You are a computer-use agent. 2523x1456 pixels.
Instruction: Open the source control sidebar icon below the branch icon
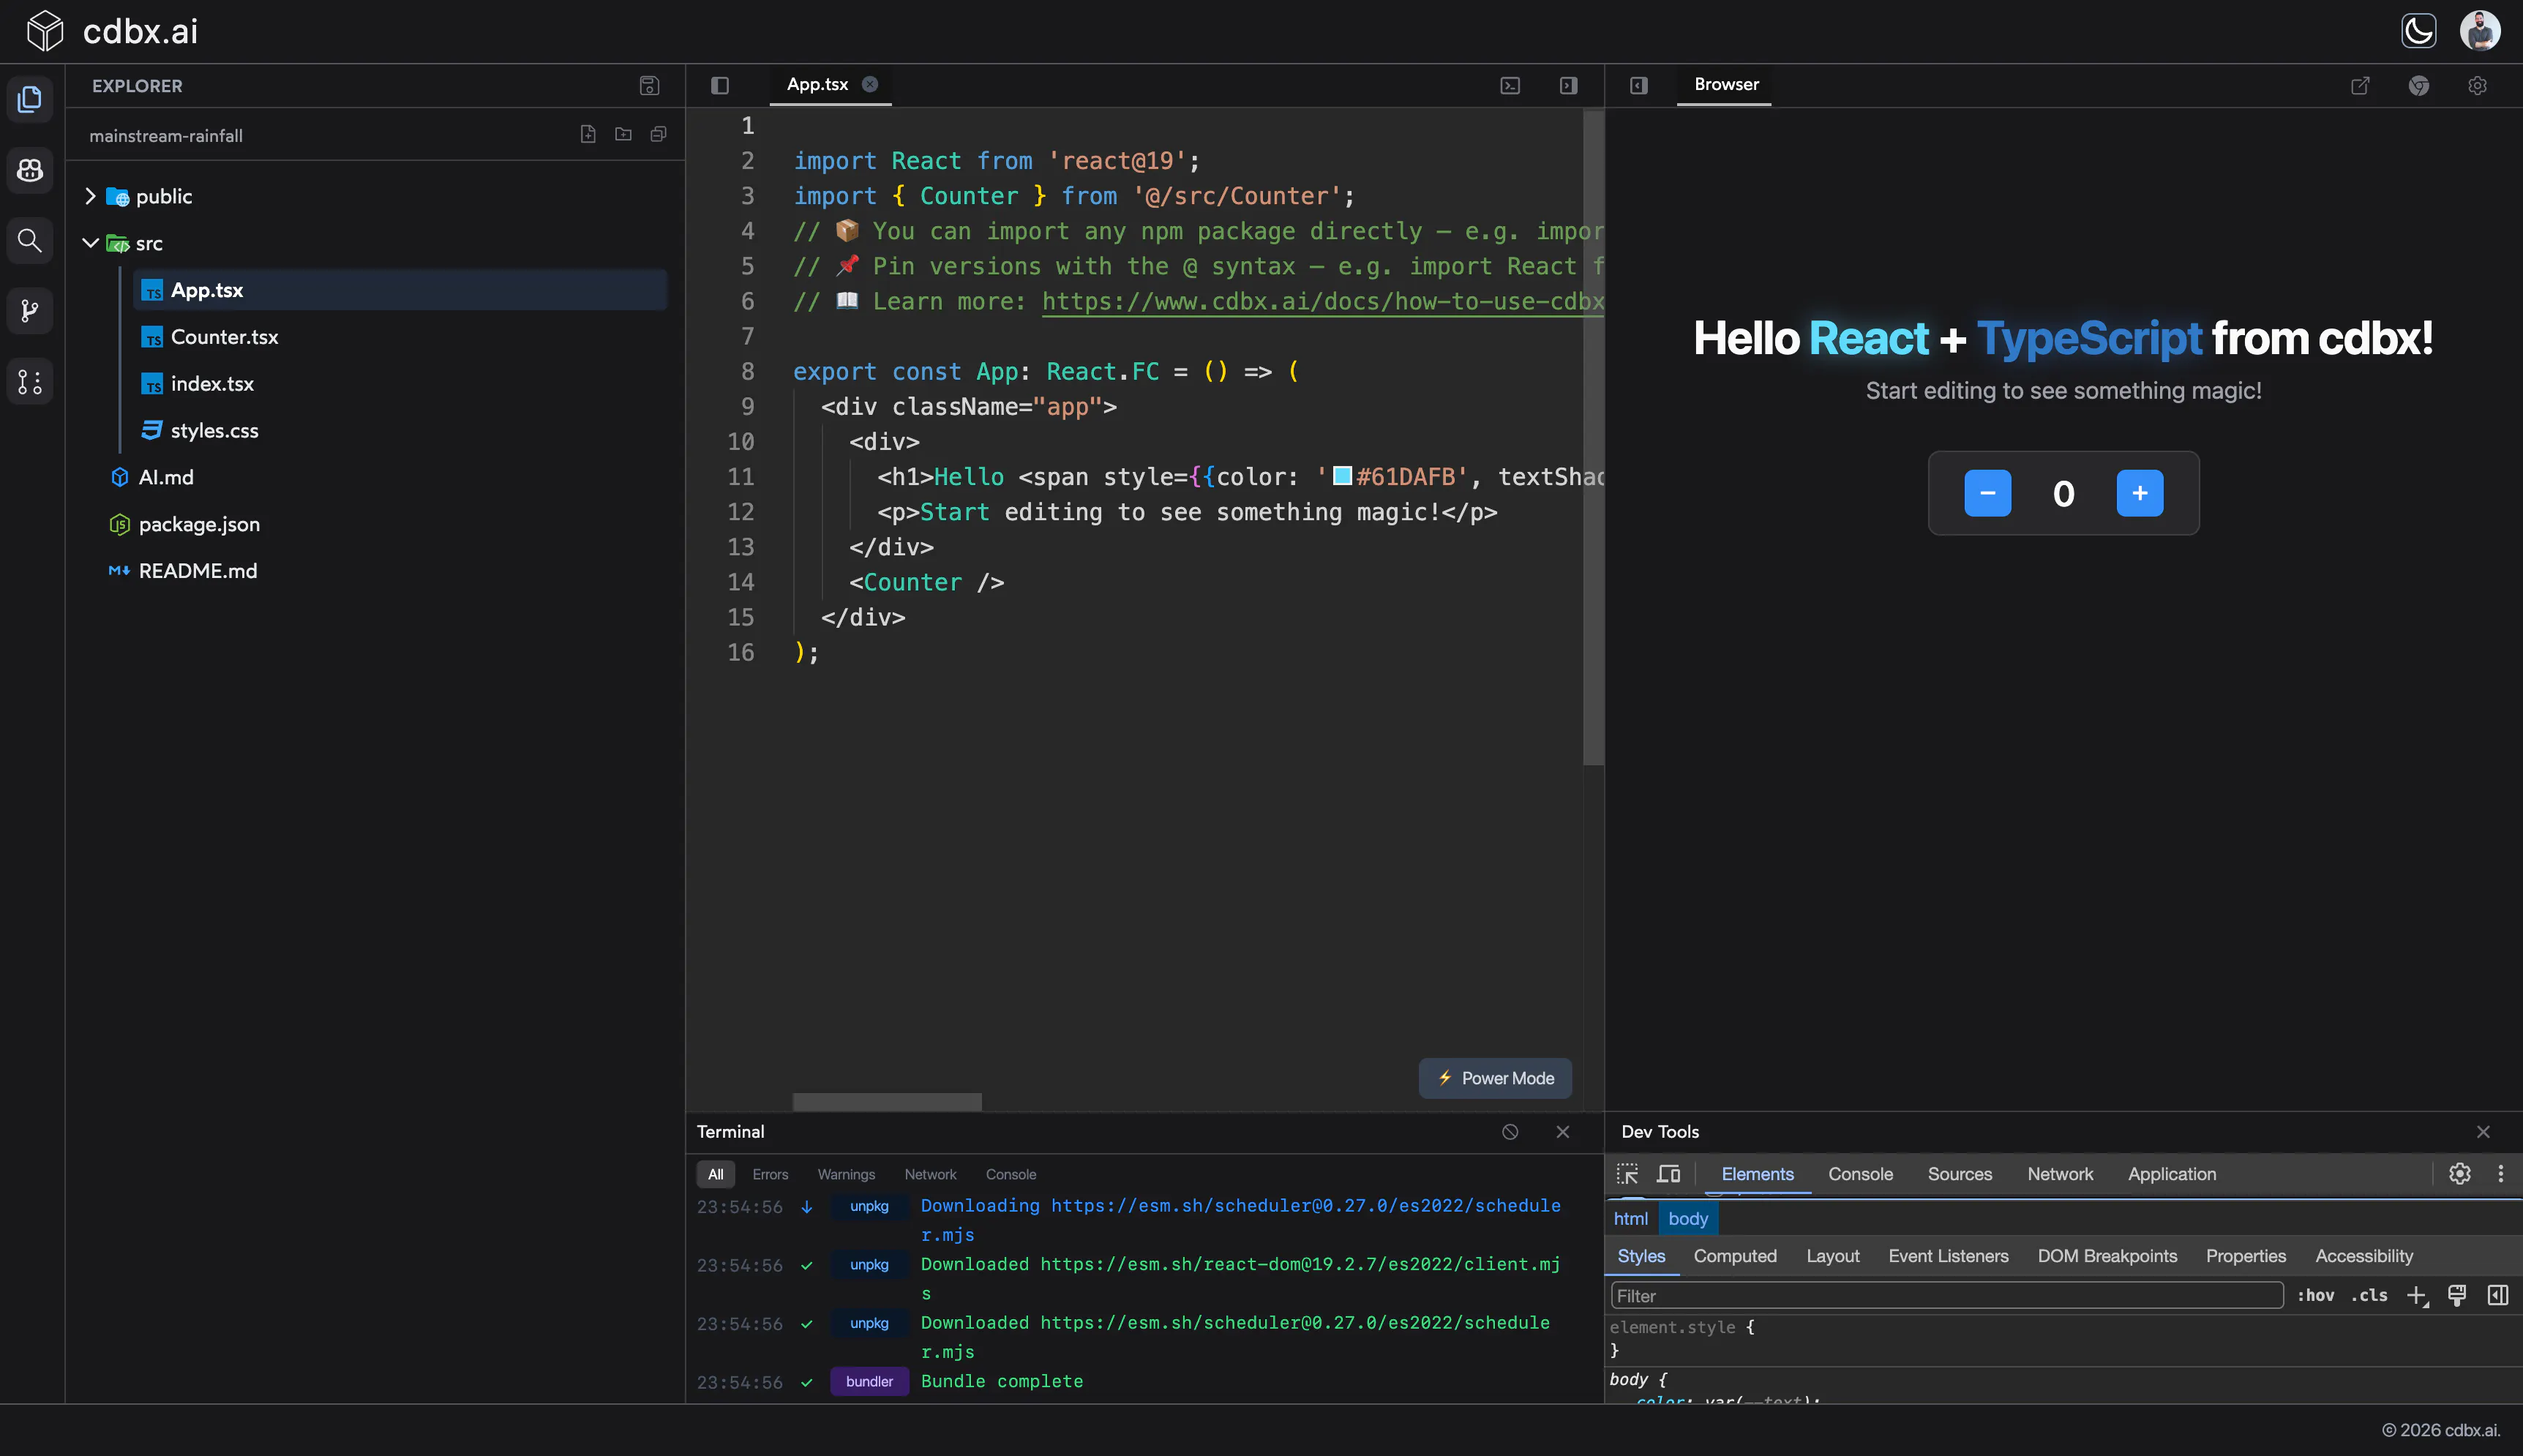30,381
